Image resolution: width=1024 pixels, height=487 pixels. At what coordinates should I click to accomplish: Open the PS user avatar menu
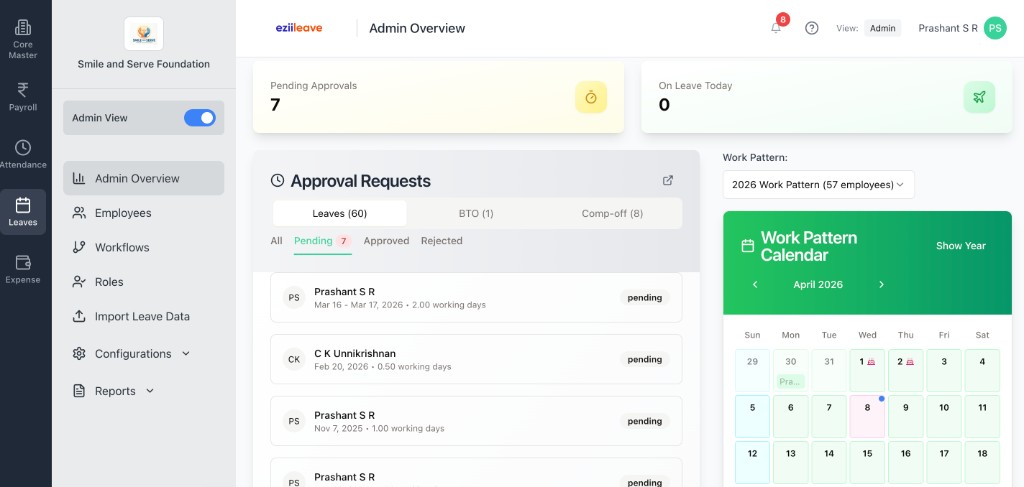pos(995,28)
